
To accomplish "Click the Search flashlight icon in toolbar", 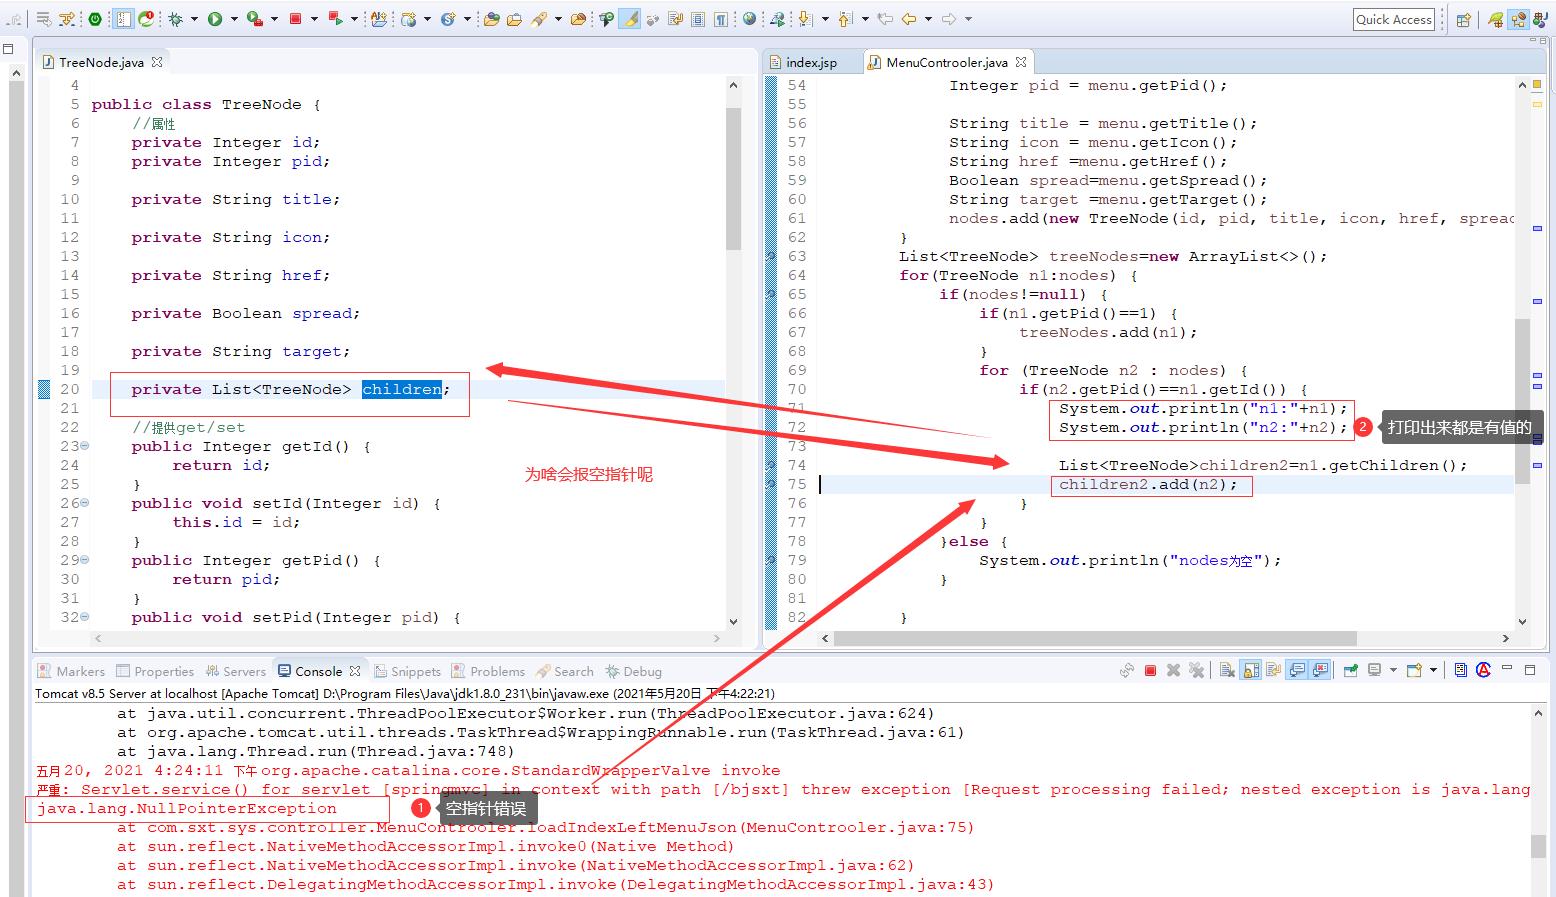I will coord(539,18).
